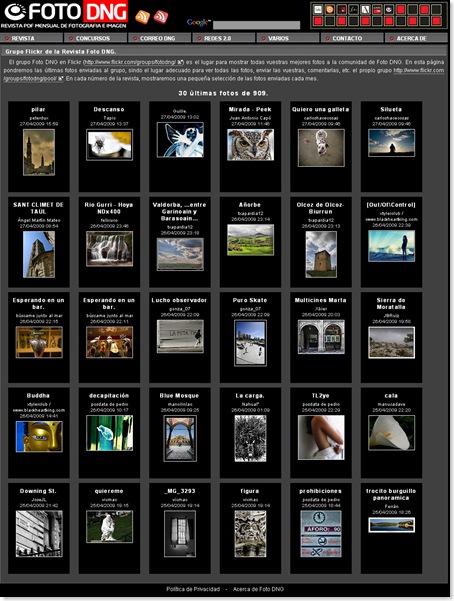454x601 pixels.
Task: Open the golden 'Buddha' thumbnail
Action: 39,437
